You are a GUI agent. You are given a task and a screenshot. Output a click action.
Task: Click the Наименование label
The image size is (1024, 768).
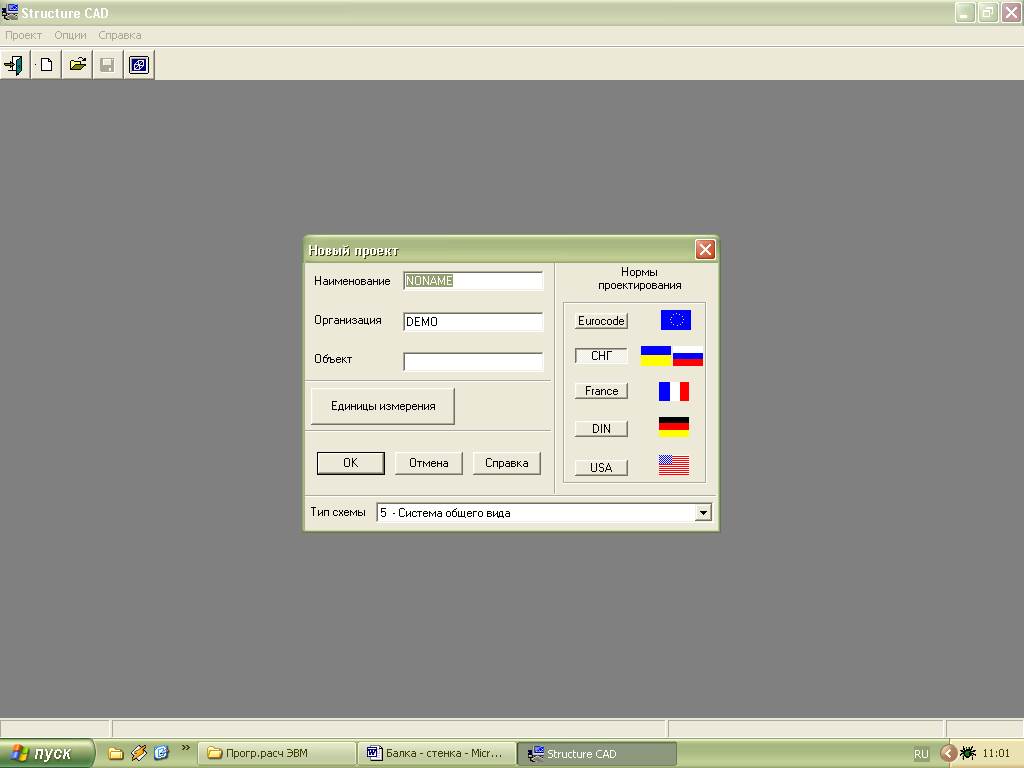352,281
